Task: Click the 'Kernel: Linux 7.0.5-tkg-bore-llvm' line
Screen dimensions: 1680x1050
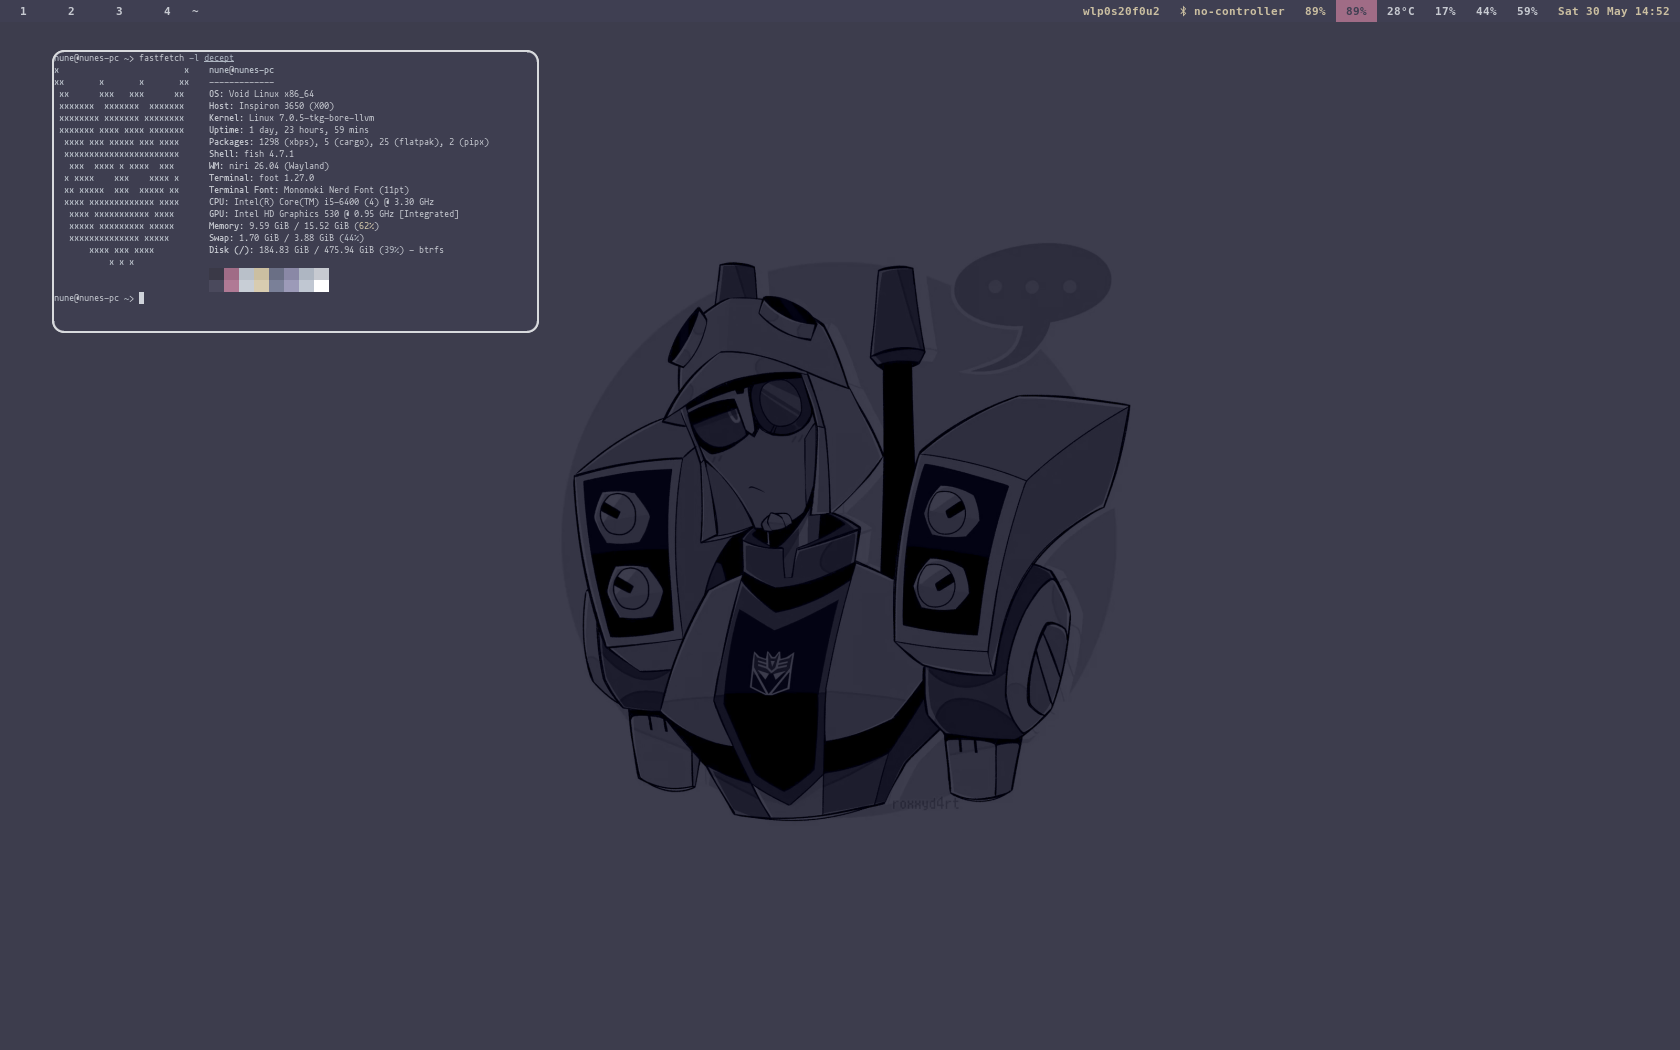Action: click(x=291, y=118)
